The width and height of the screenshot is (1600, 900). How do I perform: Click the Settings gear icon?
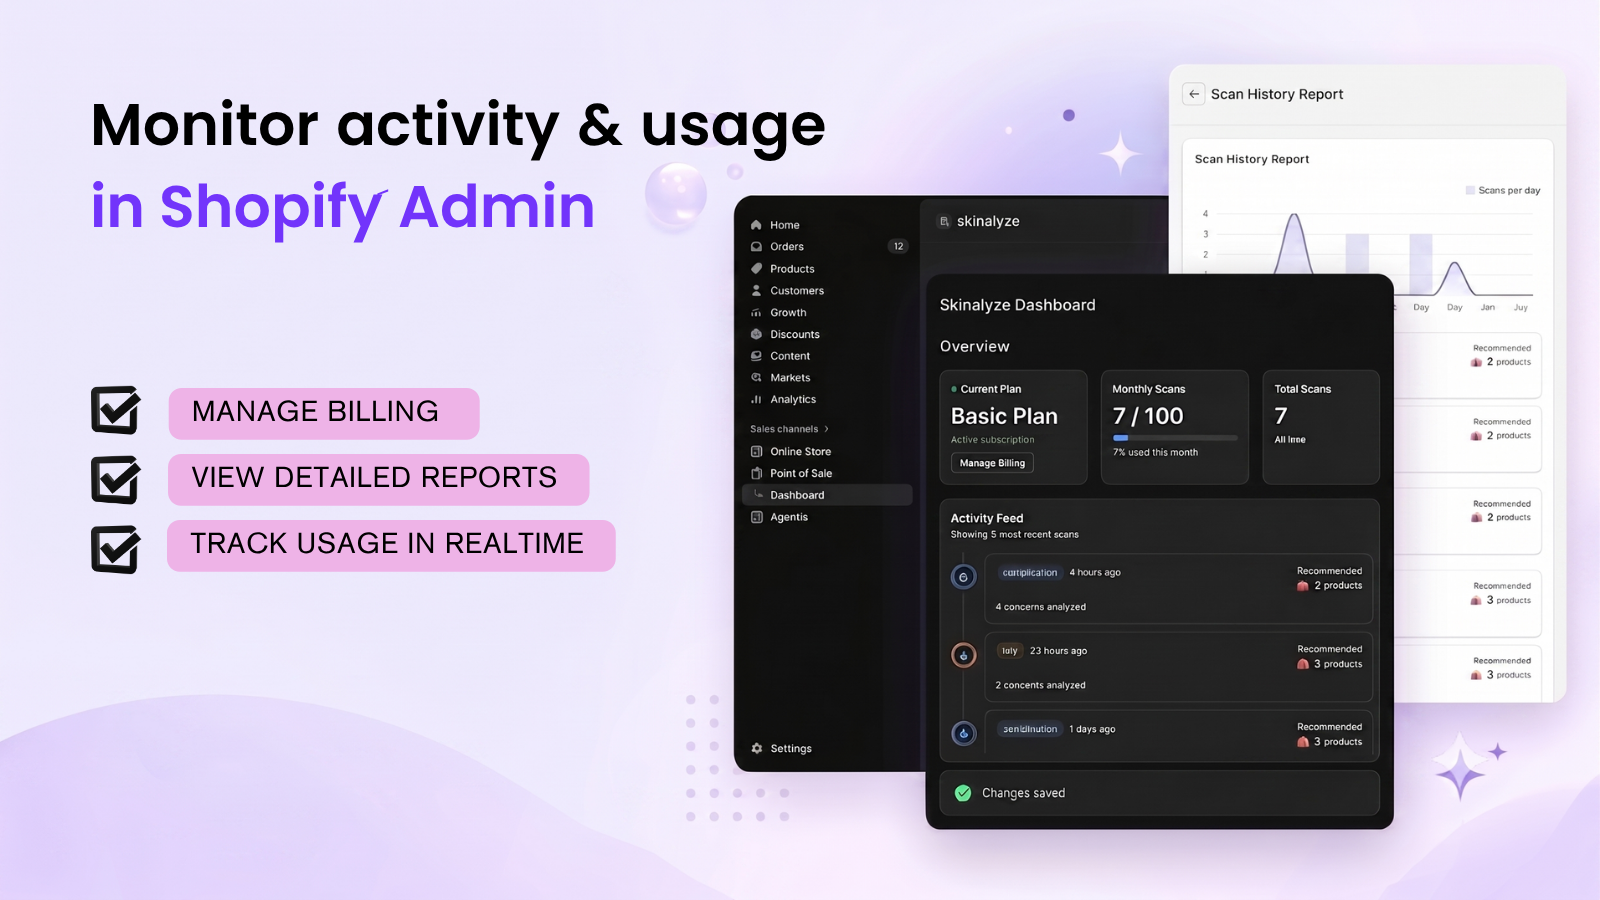757,748
